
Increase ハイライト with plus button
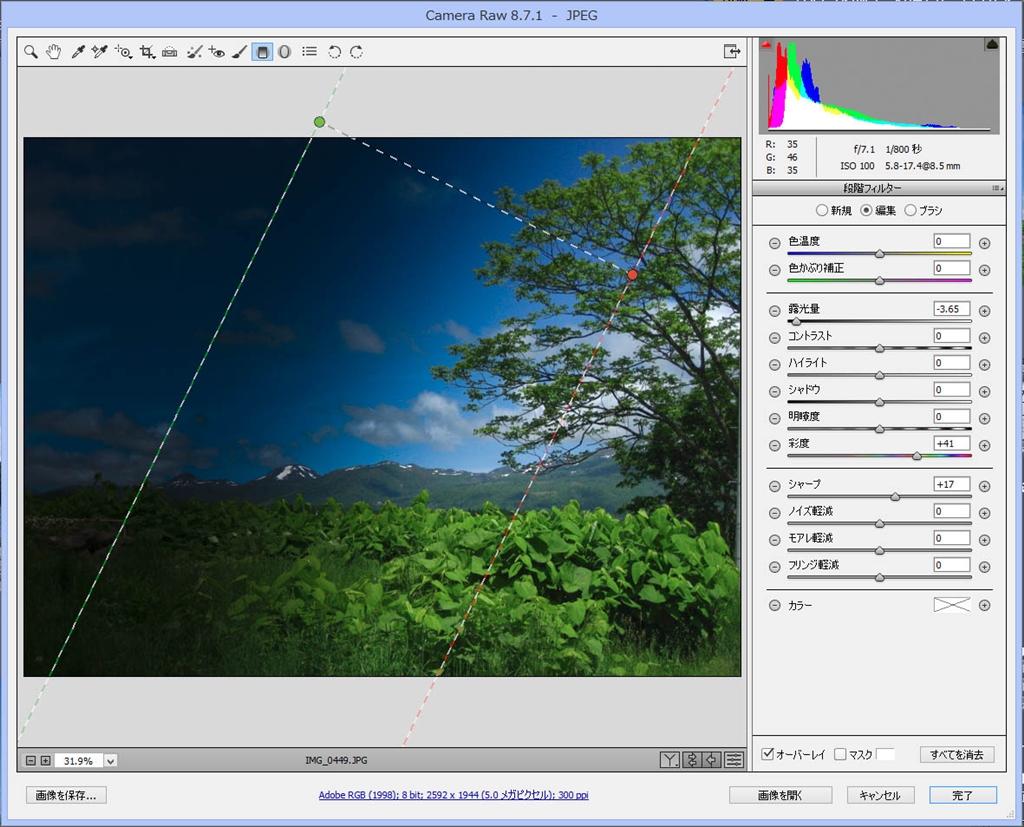point(985,365)
